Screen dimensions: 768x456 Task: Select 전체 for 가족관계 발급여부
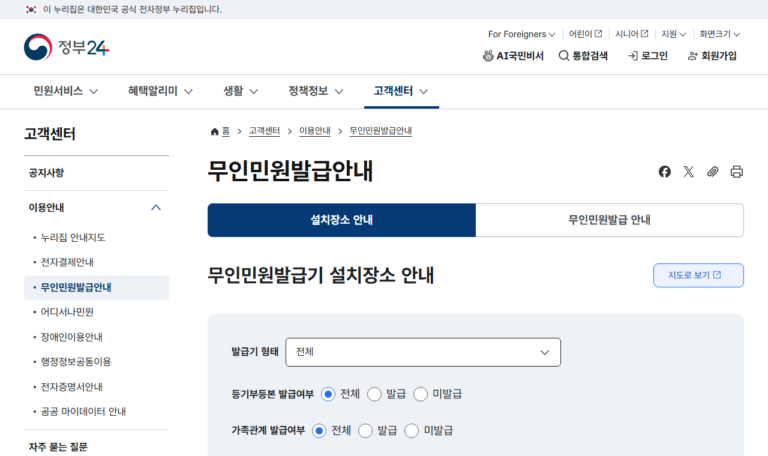pos(319,431)
